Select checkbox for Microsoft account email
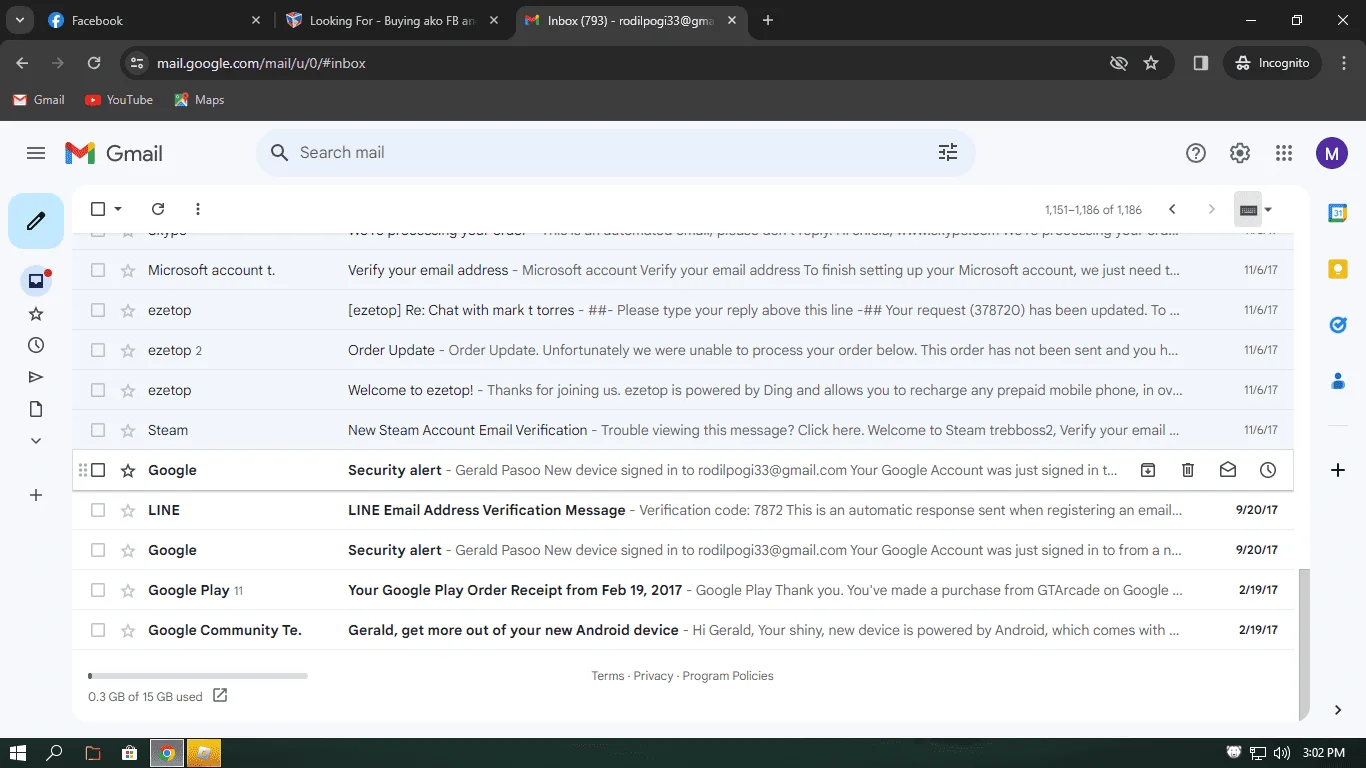Screen dimensions: 1366x768 pos(98,270)
